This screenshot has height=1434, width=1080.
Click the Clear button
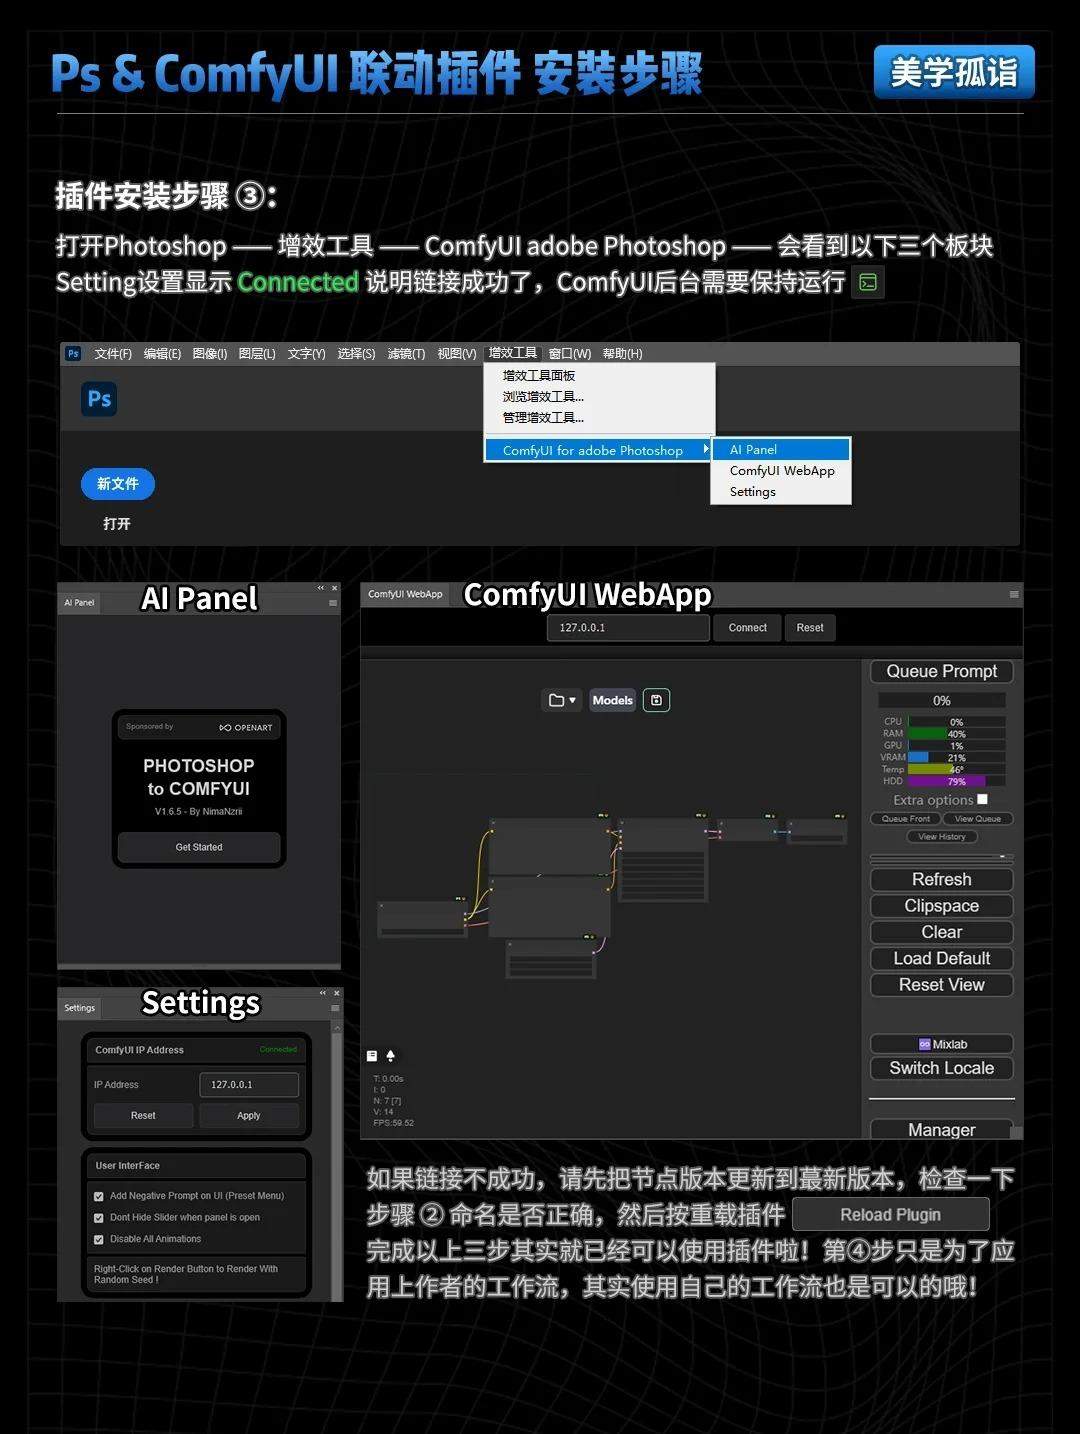point(942,932)
